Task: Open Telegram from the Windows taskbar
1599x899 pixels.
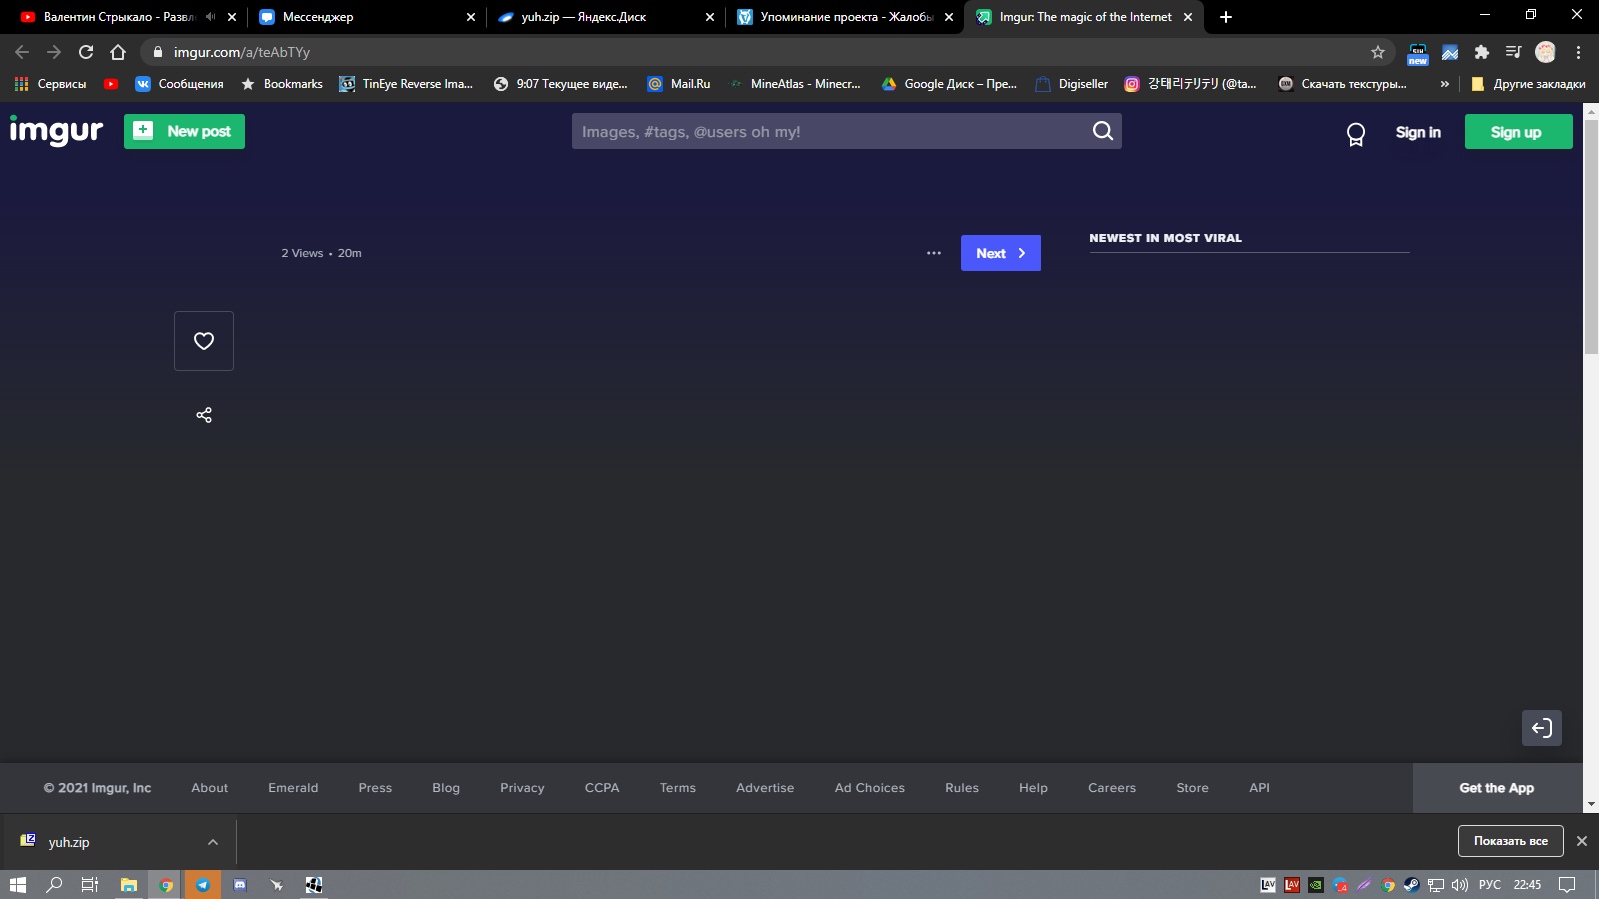Action: 203,885
